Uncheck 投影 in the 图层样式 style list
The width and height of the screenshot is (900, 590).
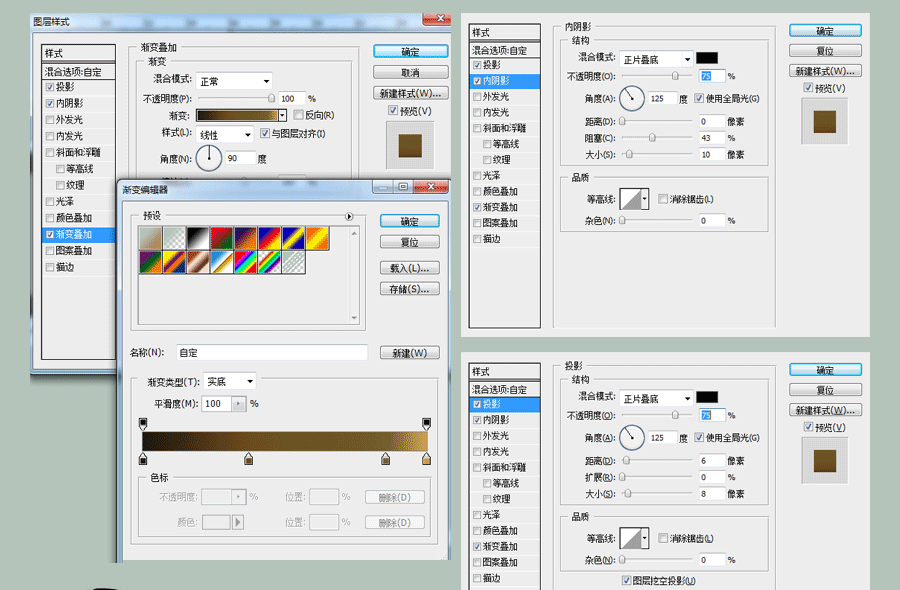50,87
